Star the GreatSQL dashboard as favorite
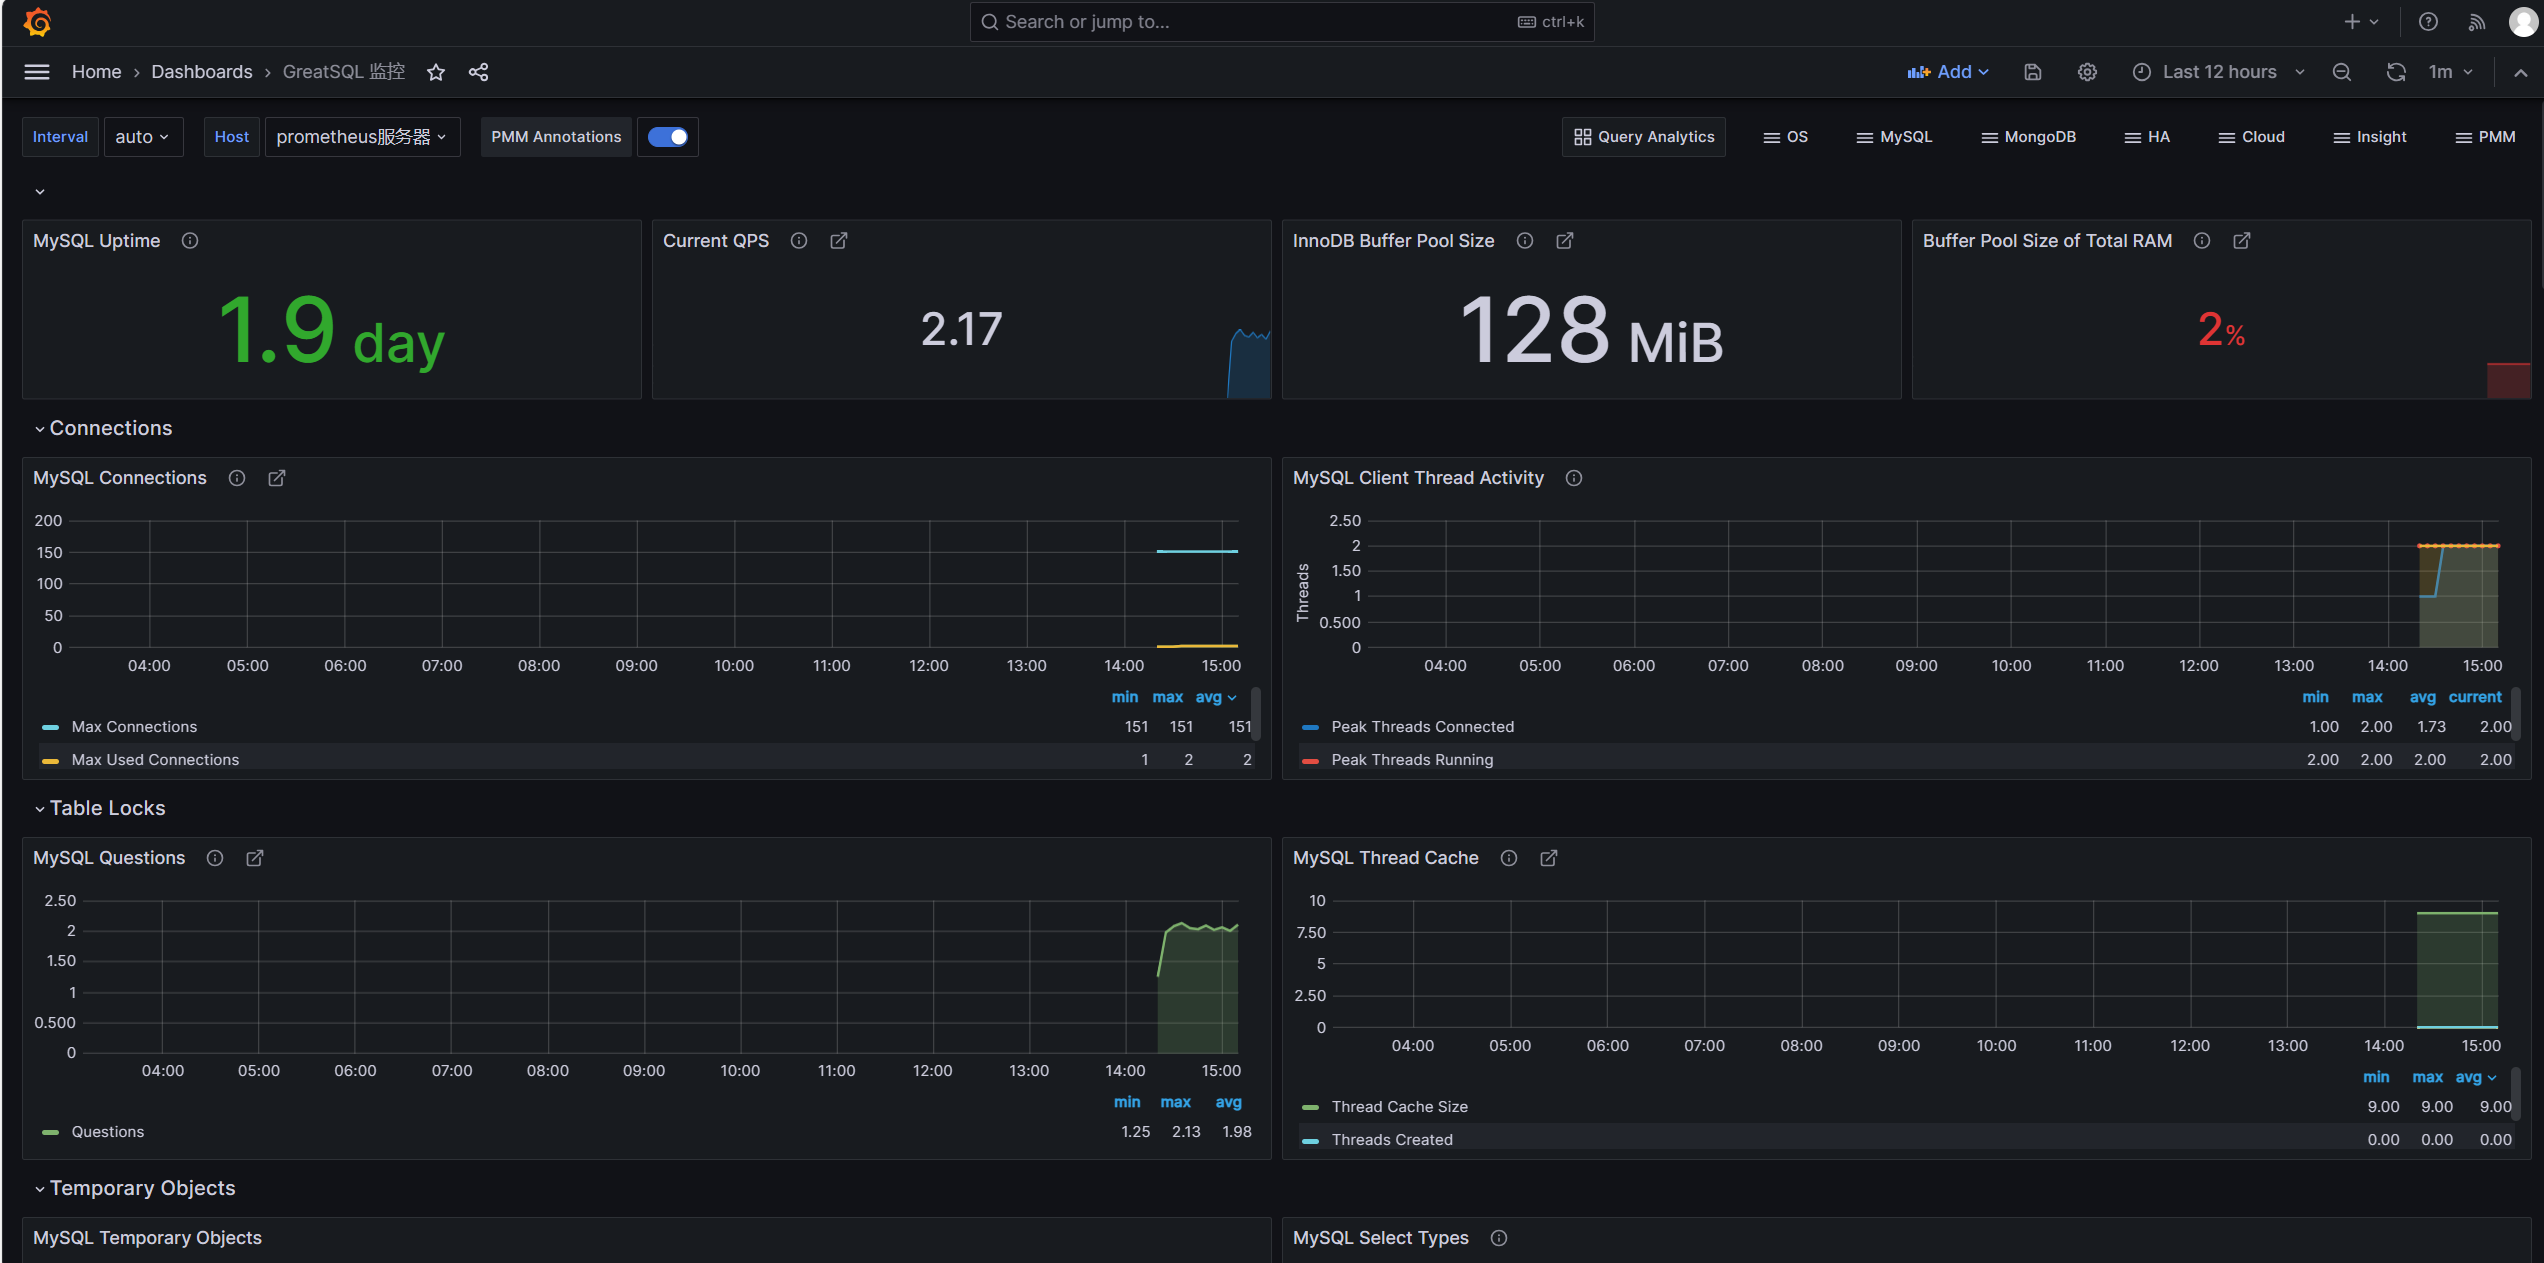Image resolution: width=2544 pixels, height=1263 pixels. click(436, 72)
